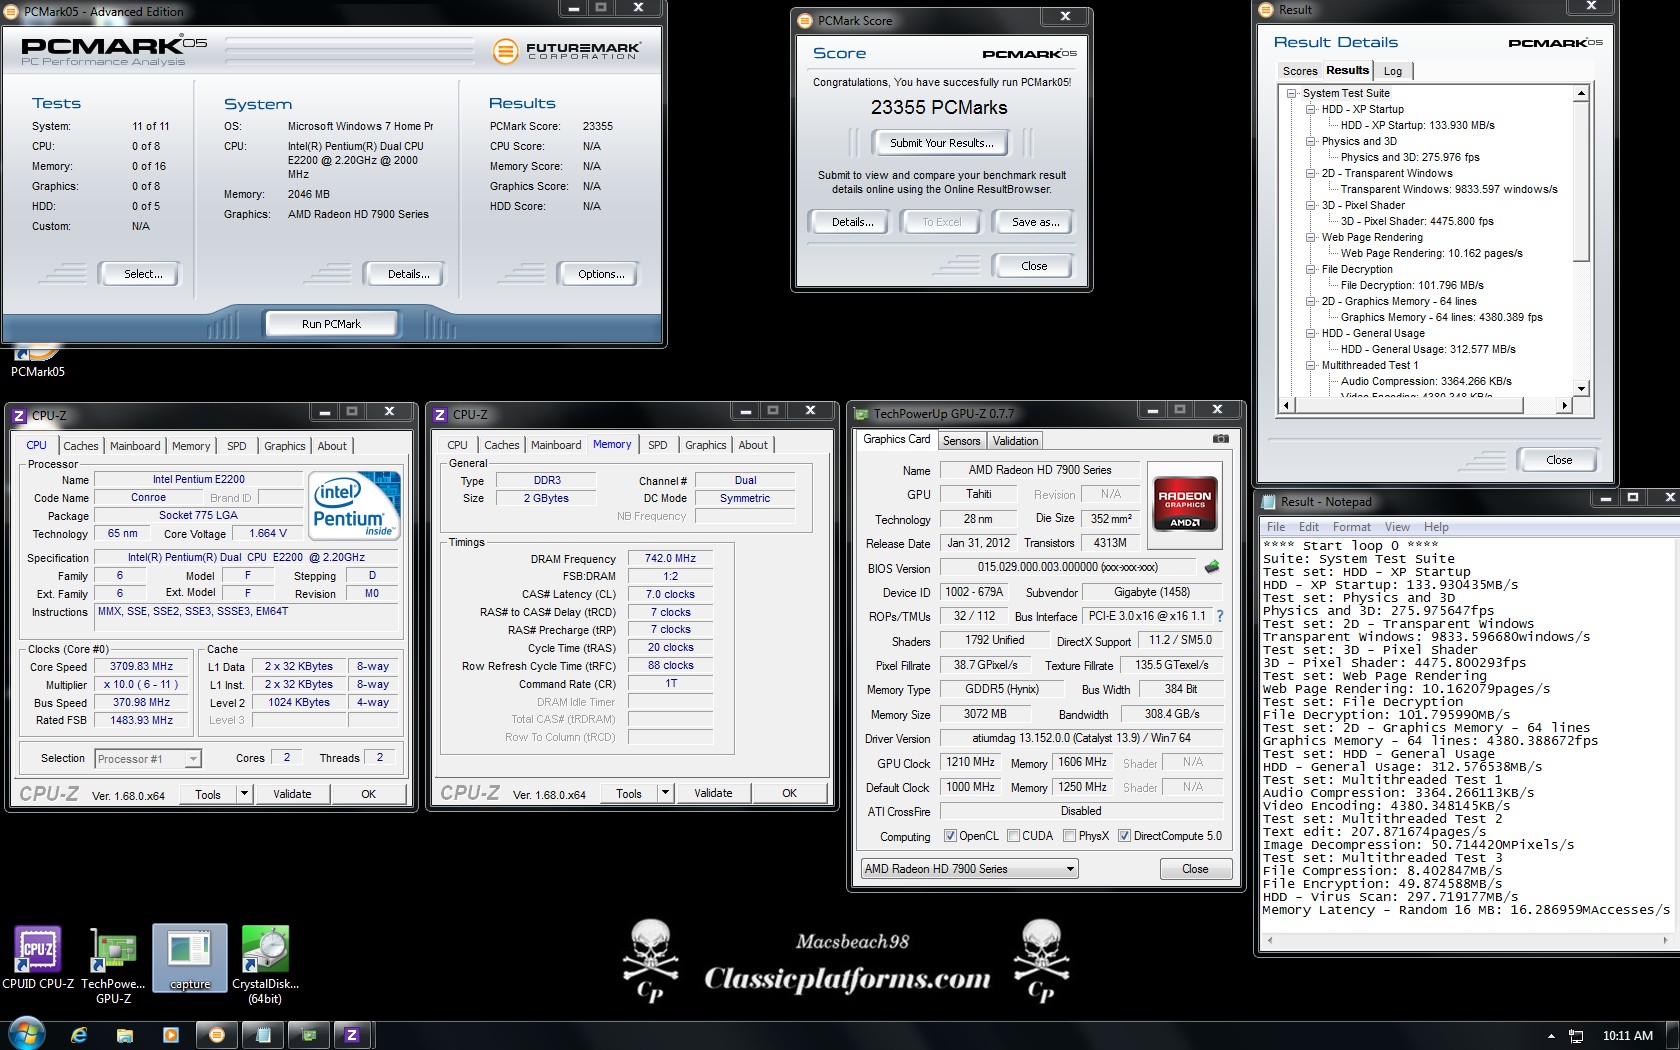The width and height of the screenshot is (1680, 1050).
Task: Click the down arrow of Result Details scrollbar
Action: pyautogui.click(x=1581, y=389)
